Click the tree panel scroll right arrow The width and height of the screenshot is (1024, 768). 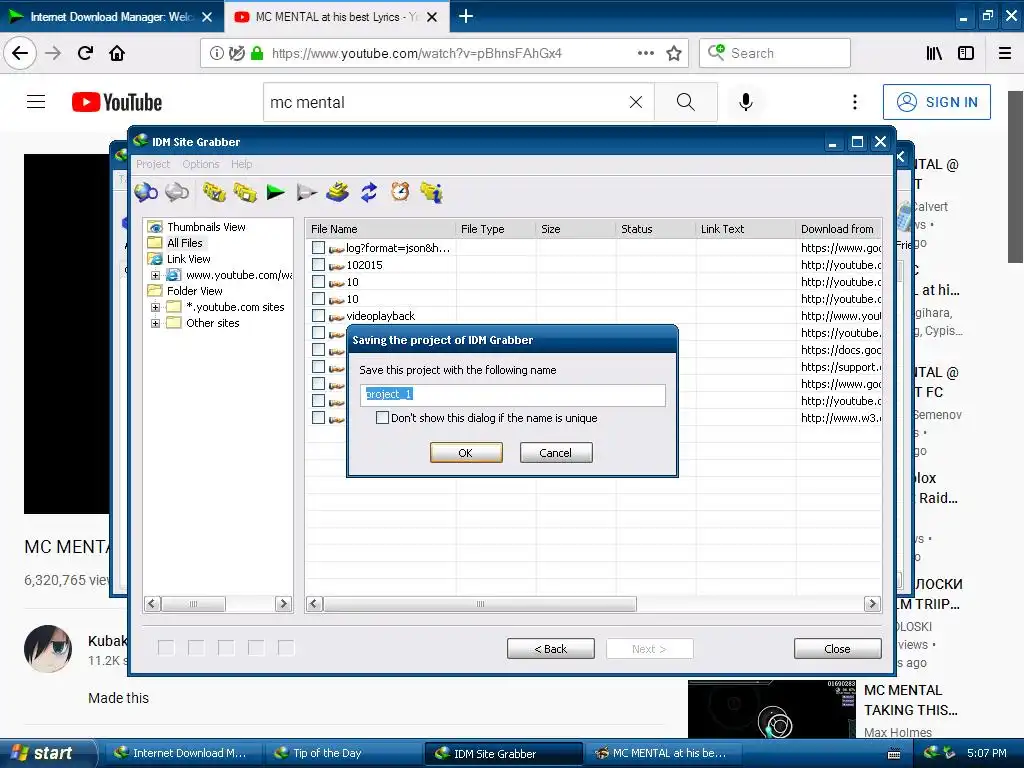pos(283,603)
